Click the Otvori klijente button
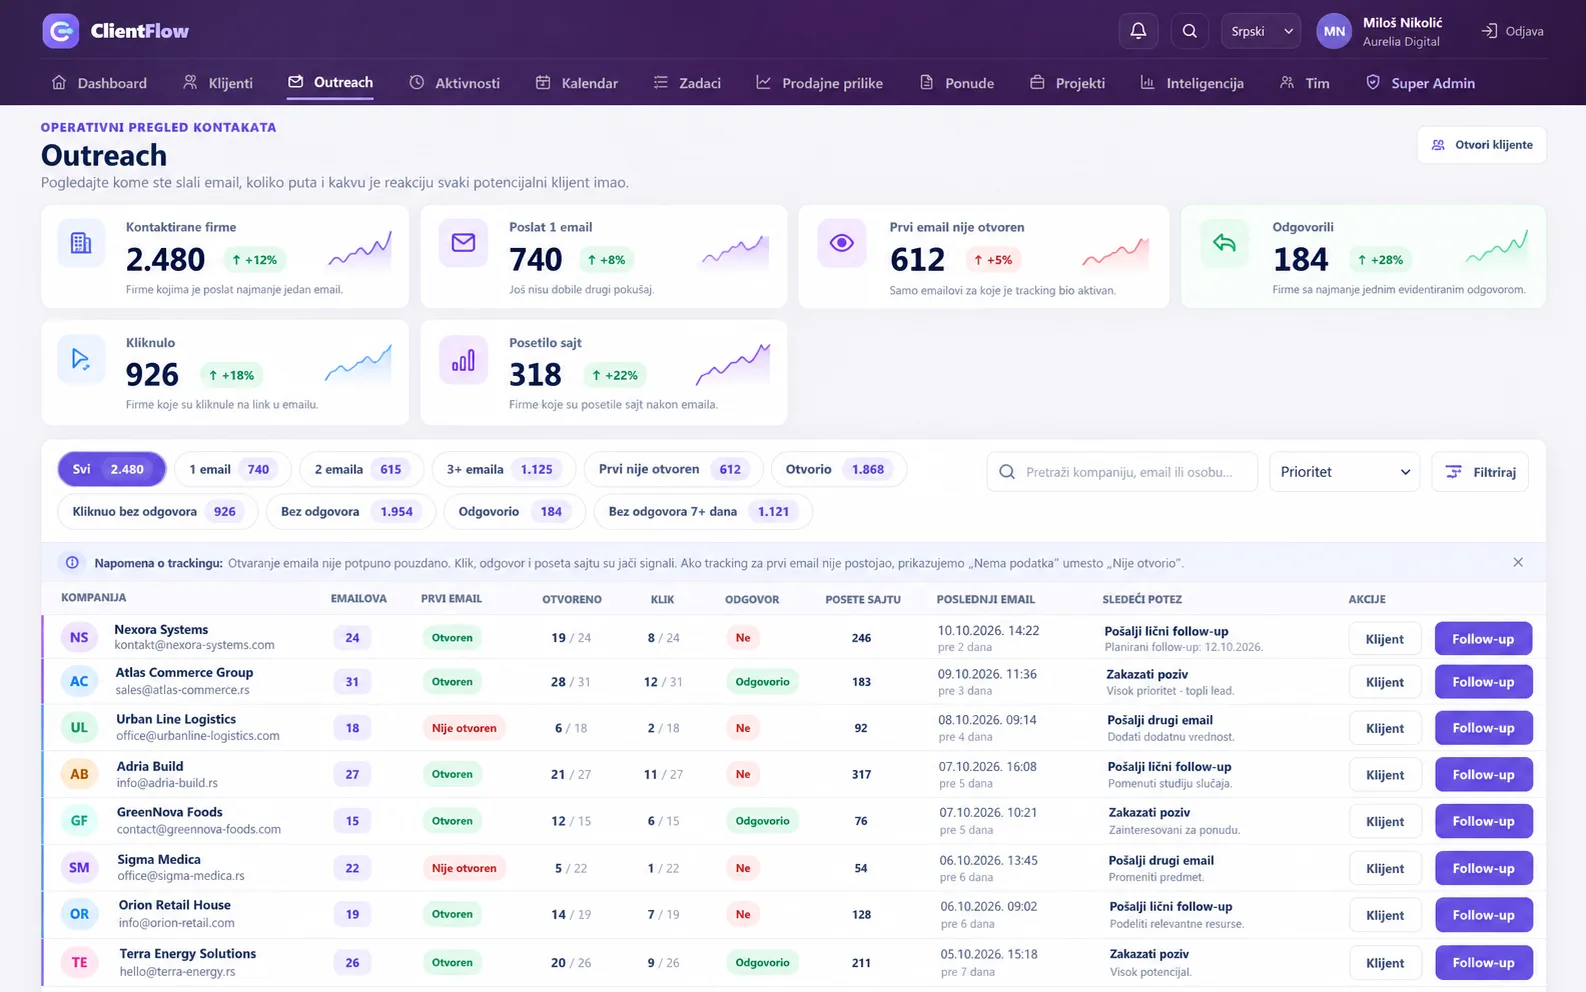Screen dimensions: 1586x992 [1482, 145]
